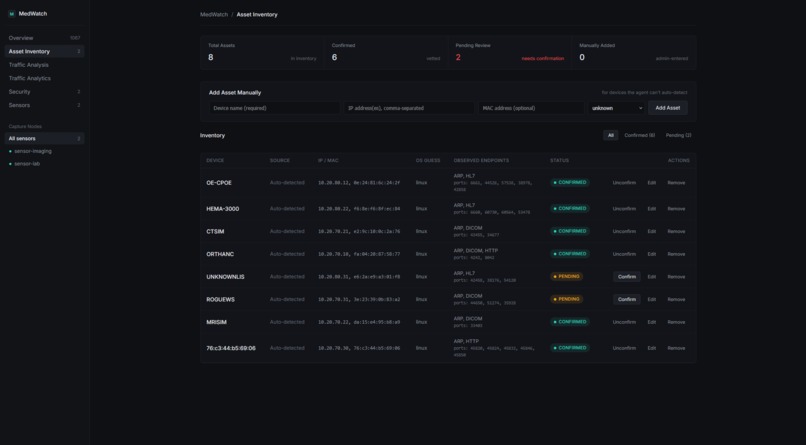Unconfirm the 76:c3:44:b5:69:06 device
806x445 pixels.
[624, 348]
